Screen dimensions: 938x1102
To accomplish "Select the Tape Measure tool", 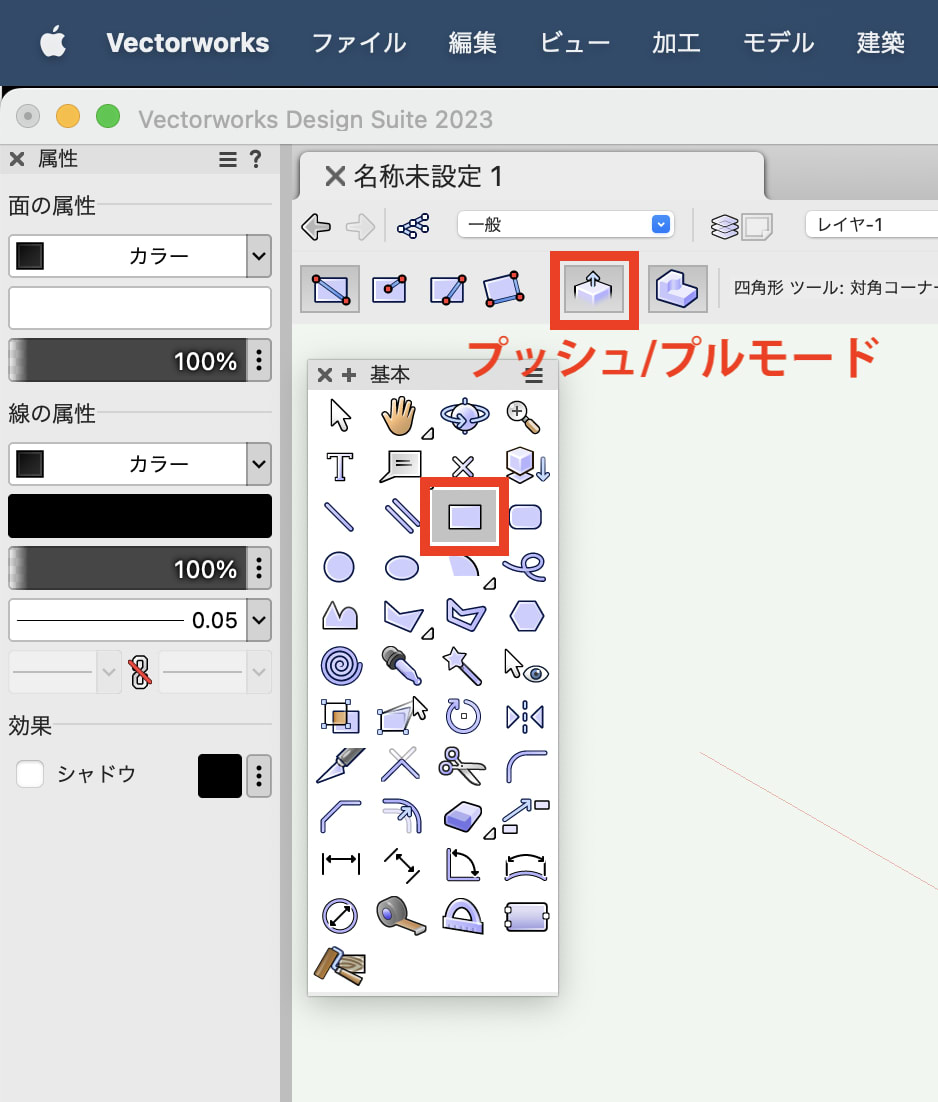I will (x=401, y=917).
